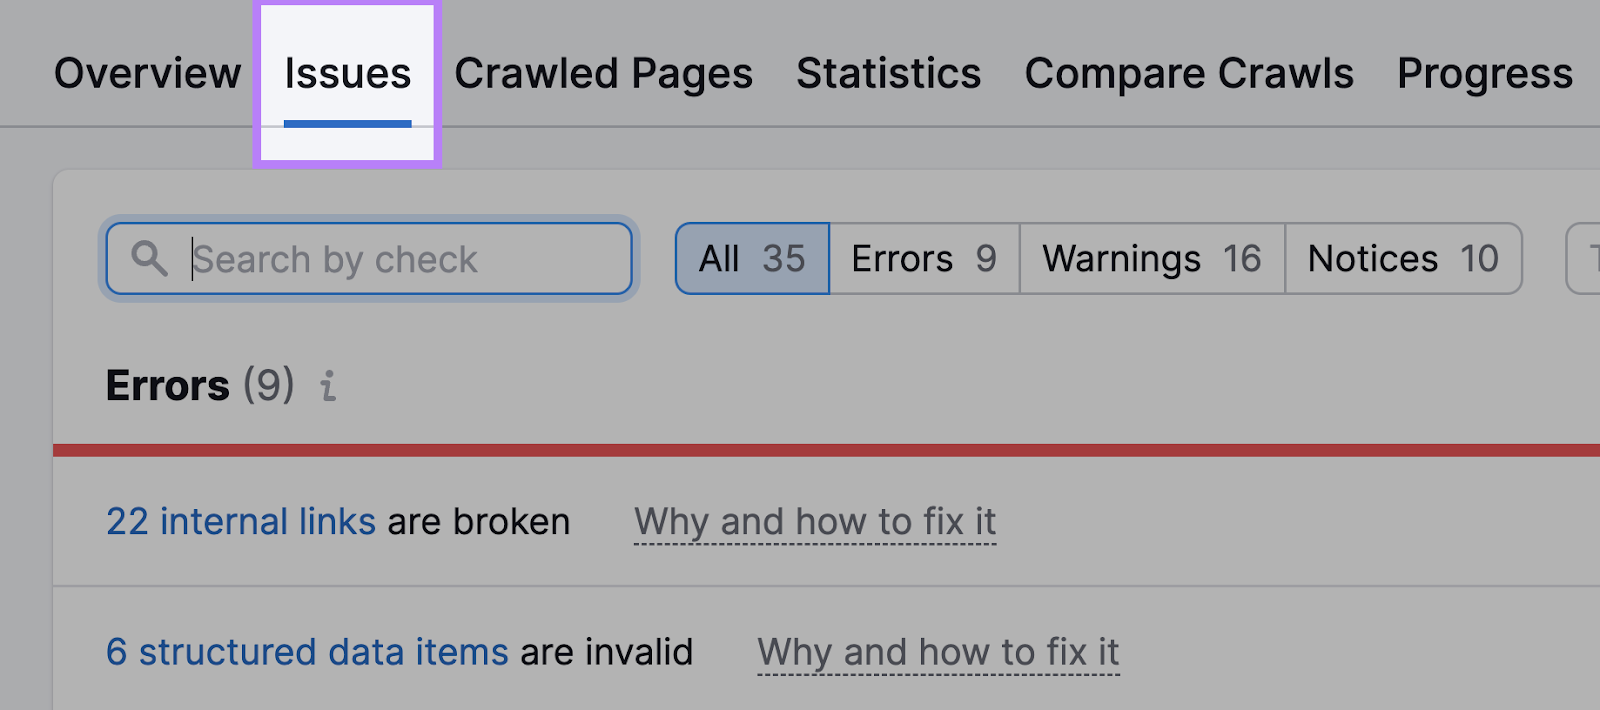Open fix instructions for structured data issue

pos(937,651)
